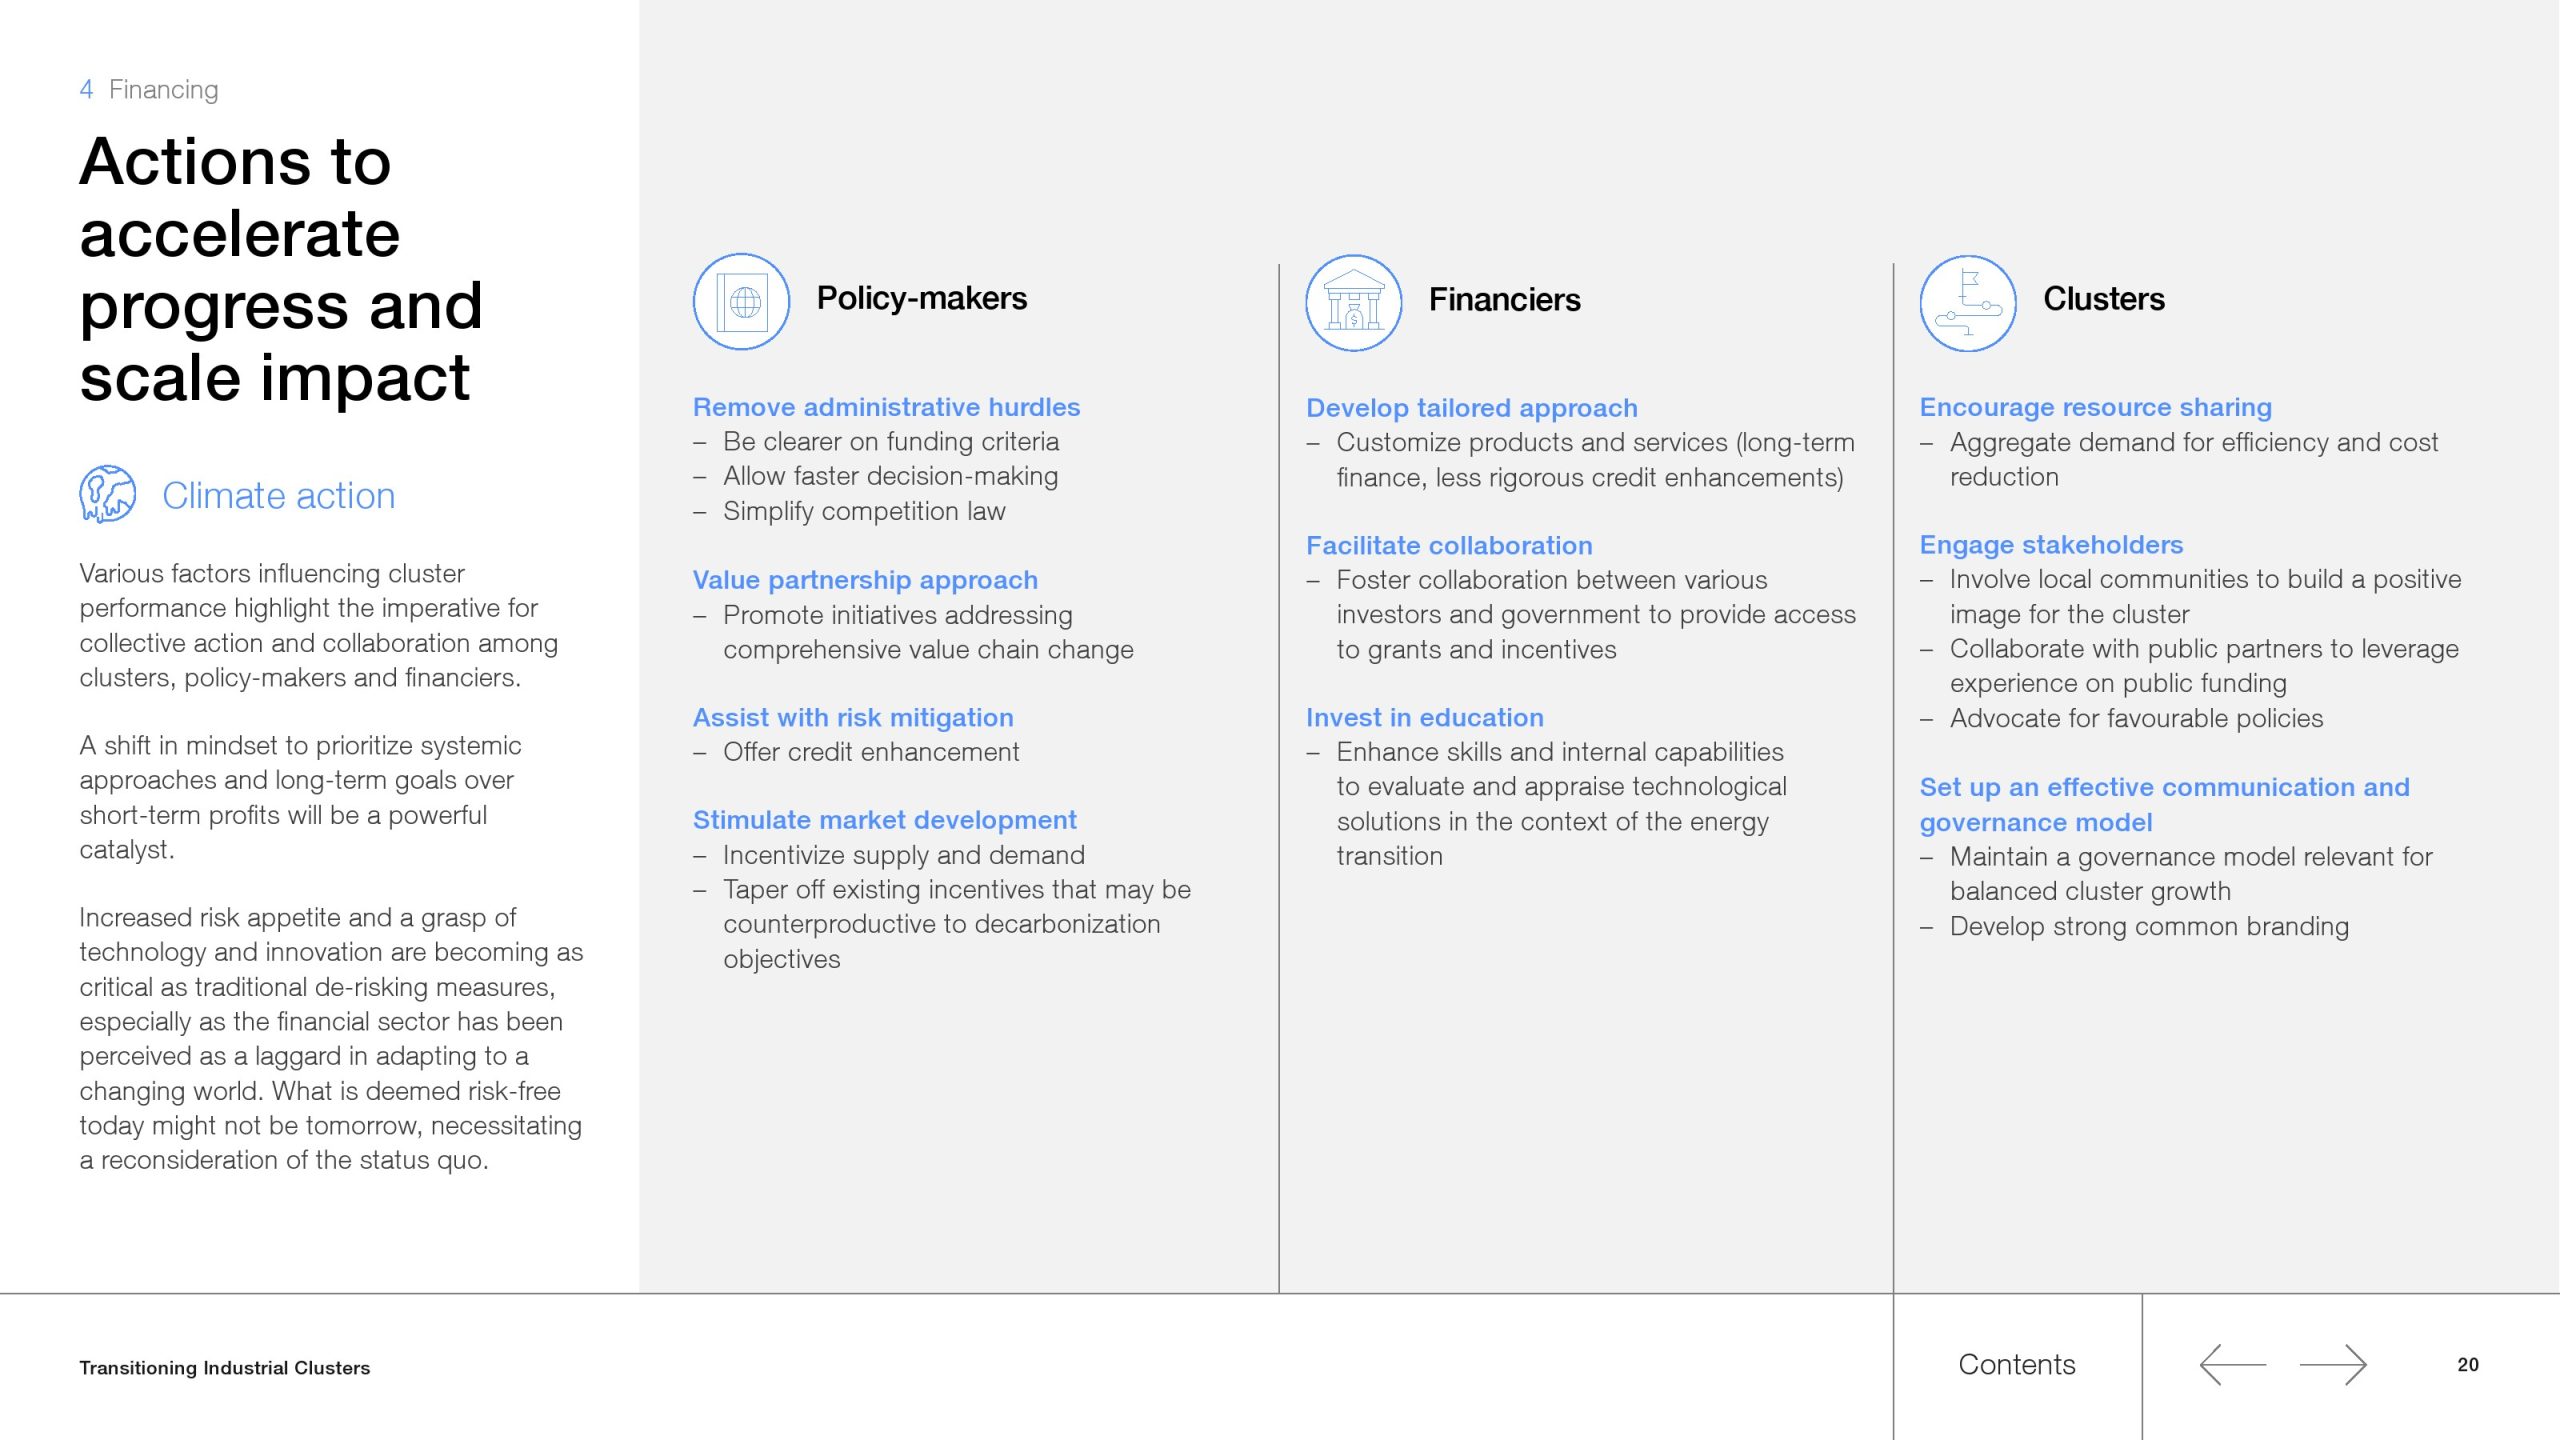2560x1440 pixels.
Task: Select the Remove administrative hurdles heading
Action: [886, 407]
